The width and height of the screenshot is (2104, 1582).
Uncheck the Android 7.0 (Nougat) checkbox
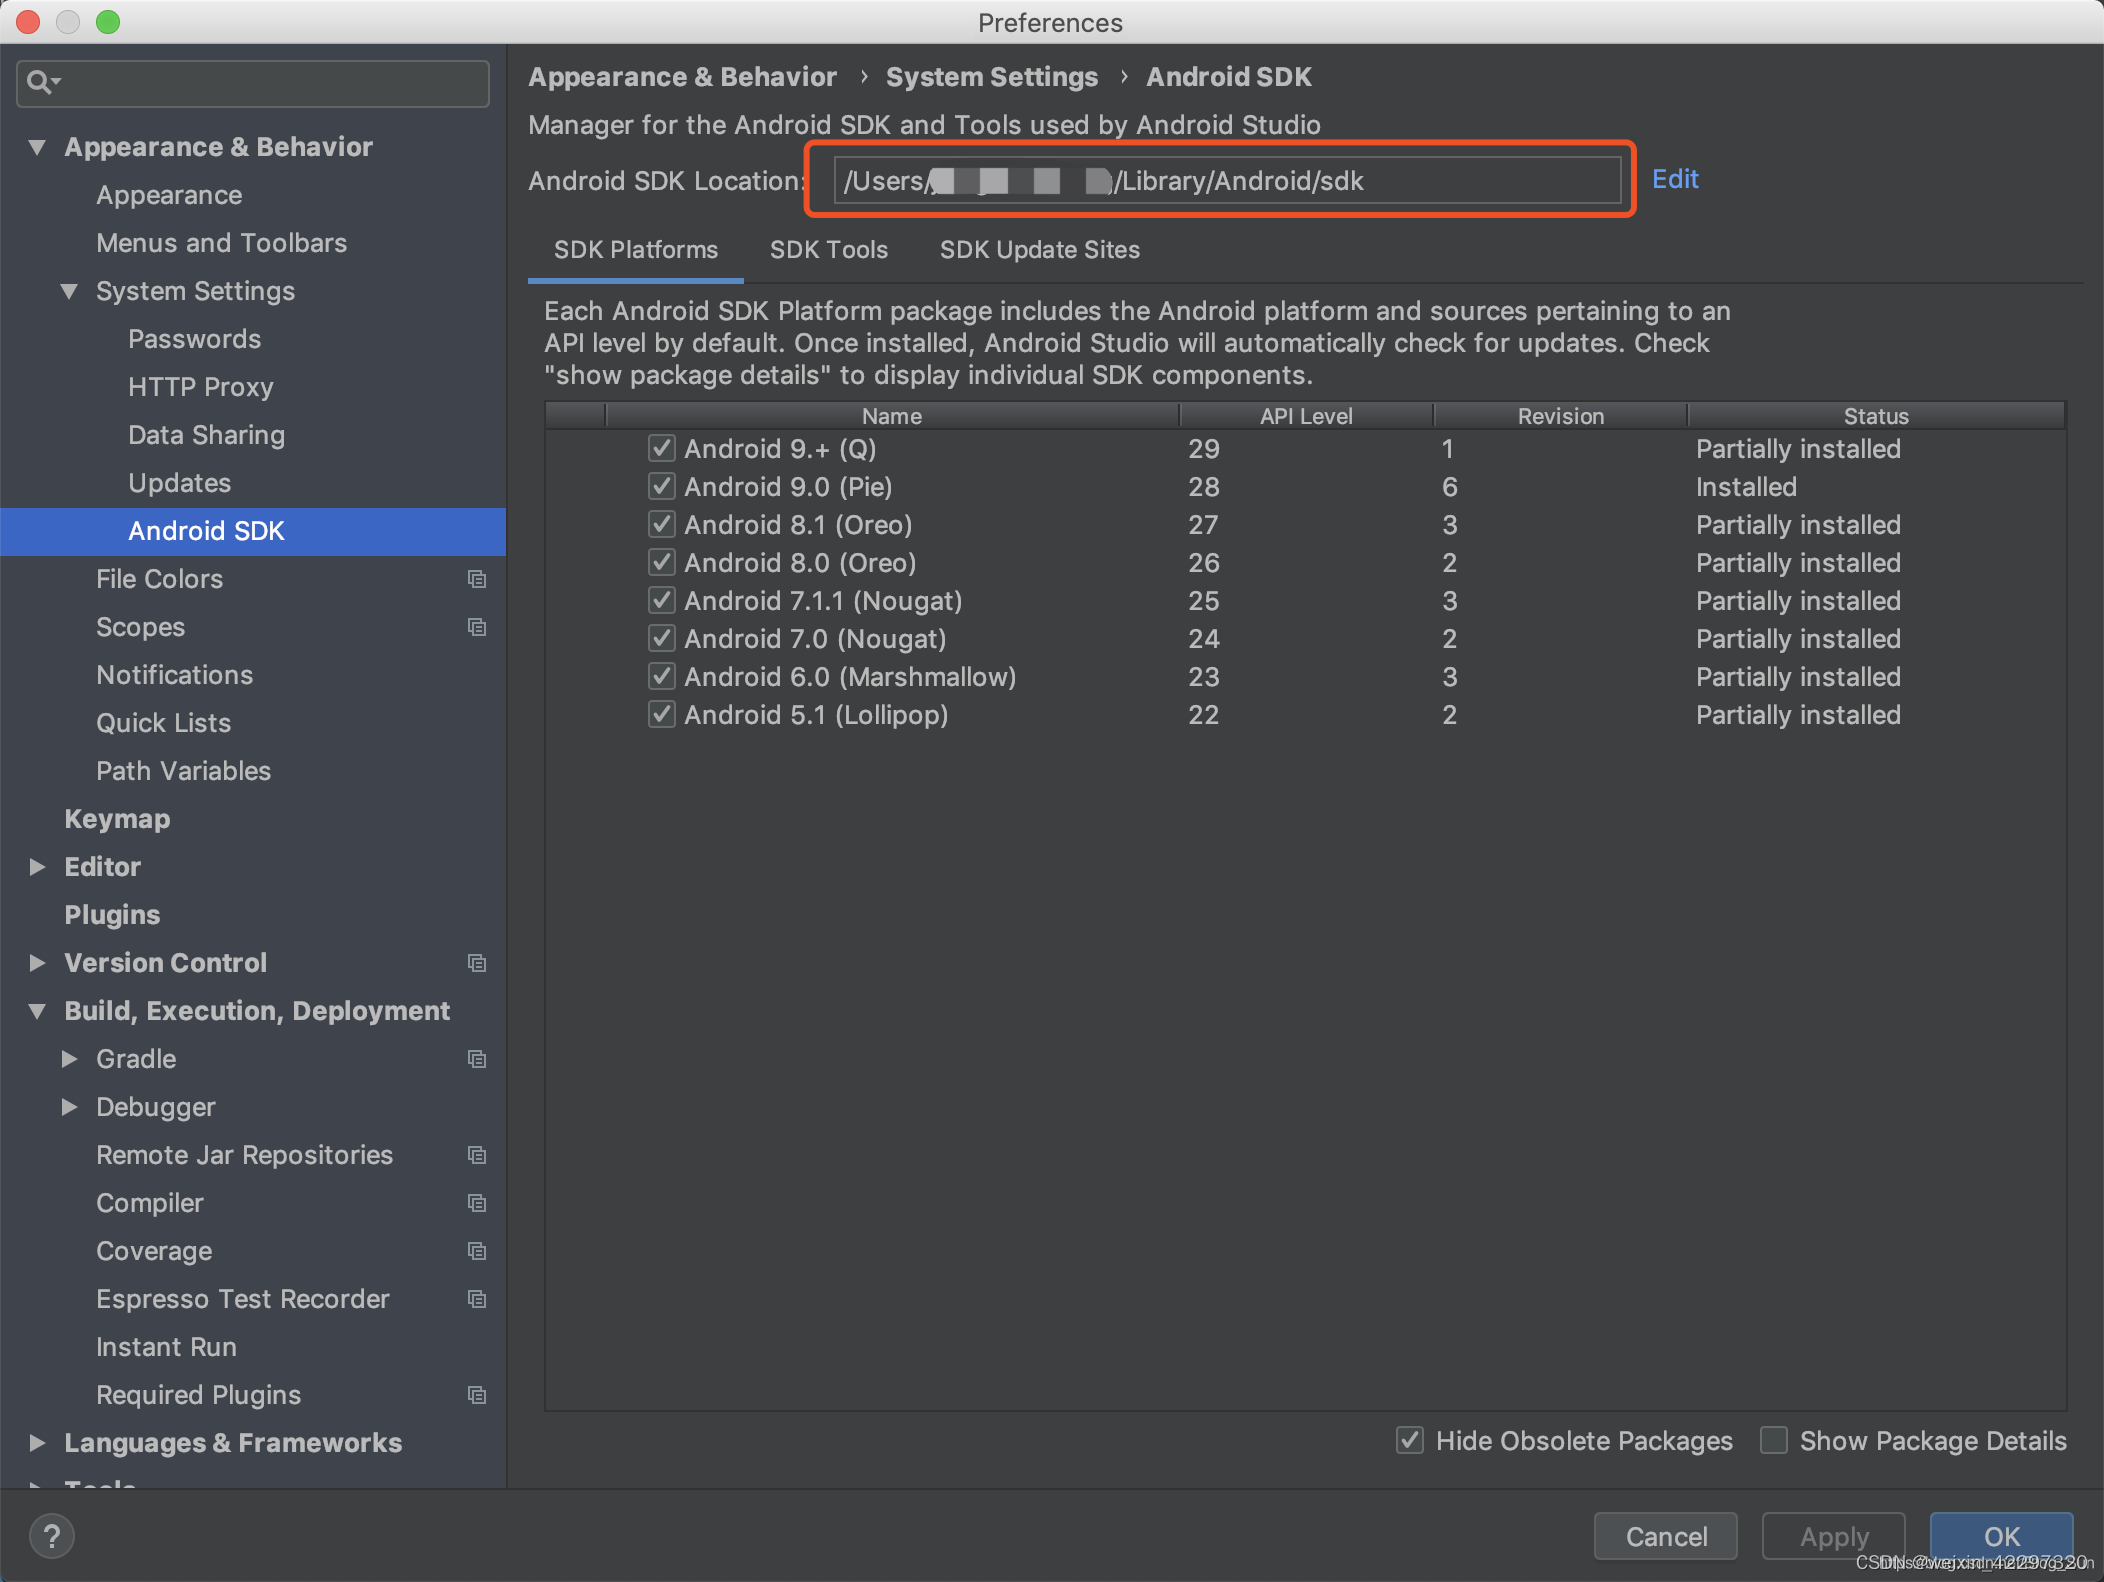tap(661, 638)
